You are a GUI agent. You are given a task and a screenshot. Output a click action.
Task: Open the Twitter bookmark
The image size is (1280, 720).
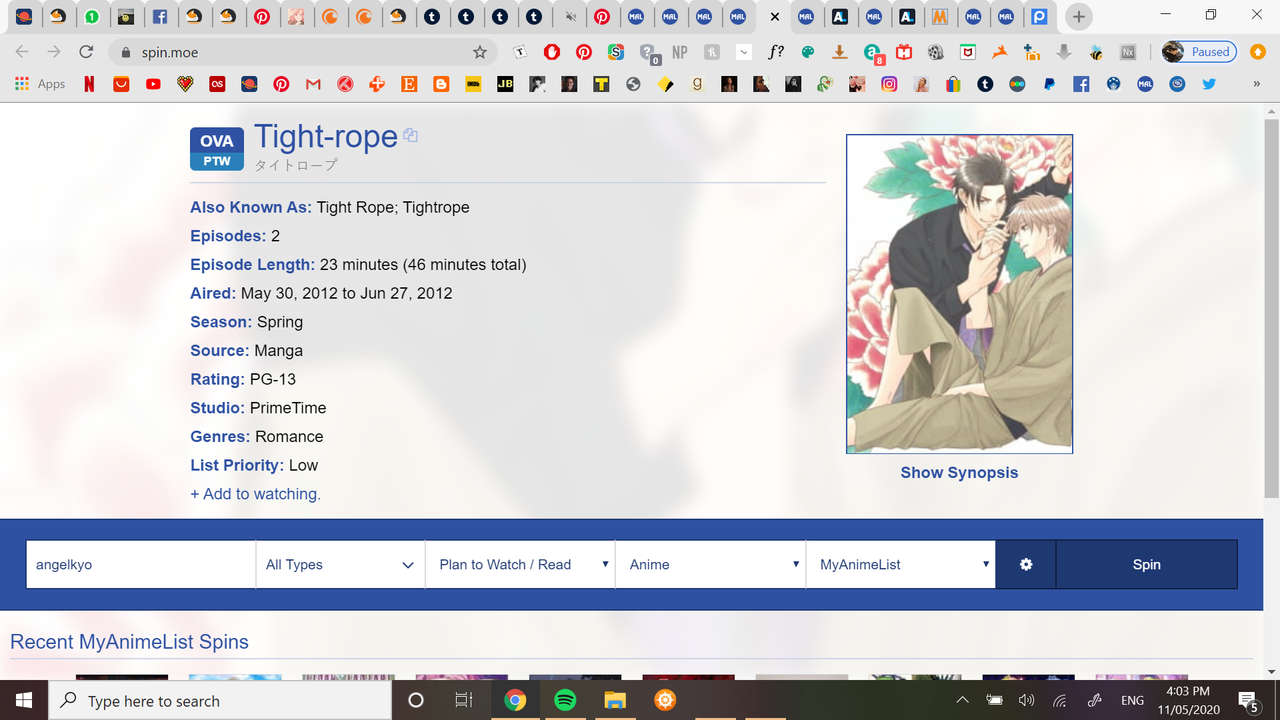[1209, 85]
